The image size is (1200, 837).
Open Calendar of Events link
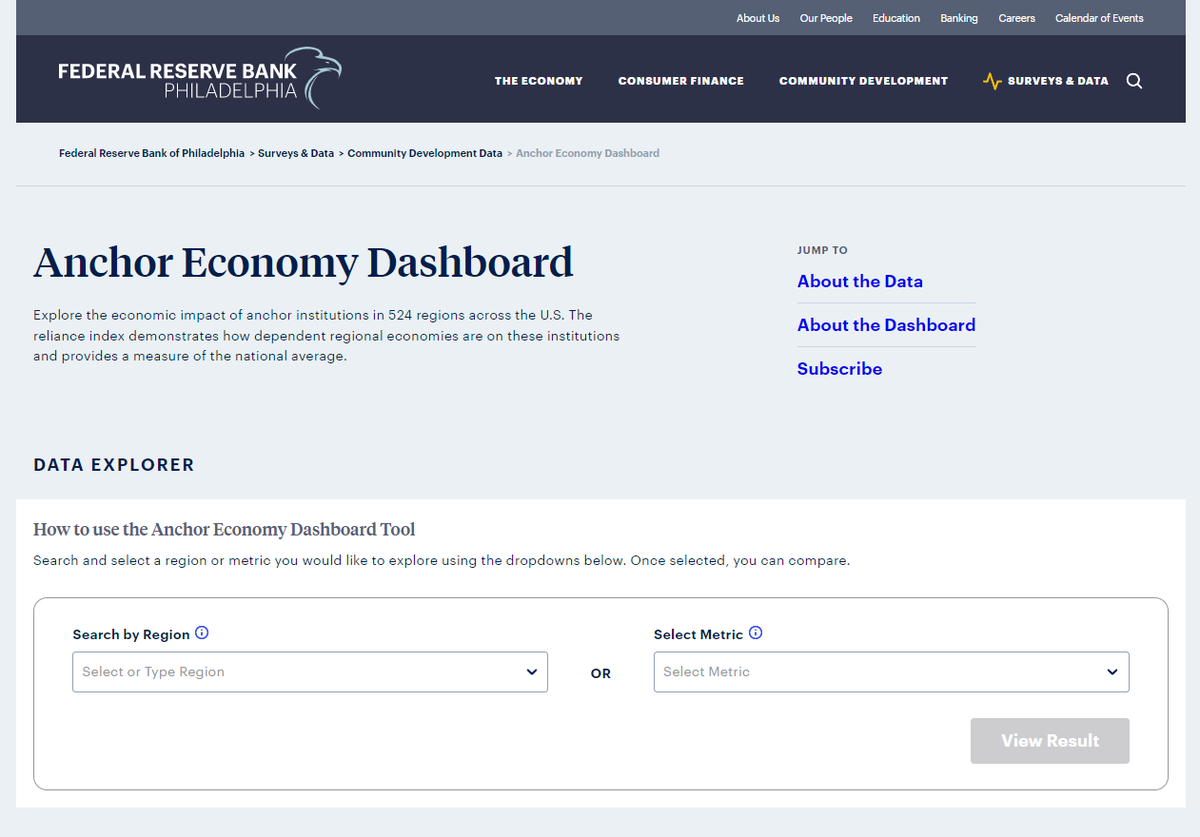coord(1099,18)
